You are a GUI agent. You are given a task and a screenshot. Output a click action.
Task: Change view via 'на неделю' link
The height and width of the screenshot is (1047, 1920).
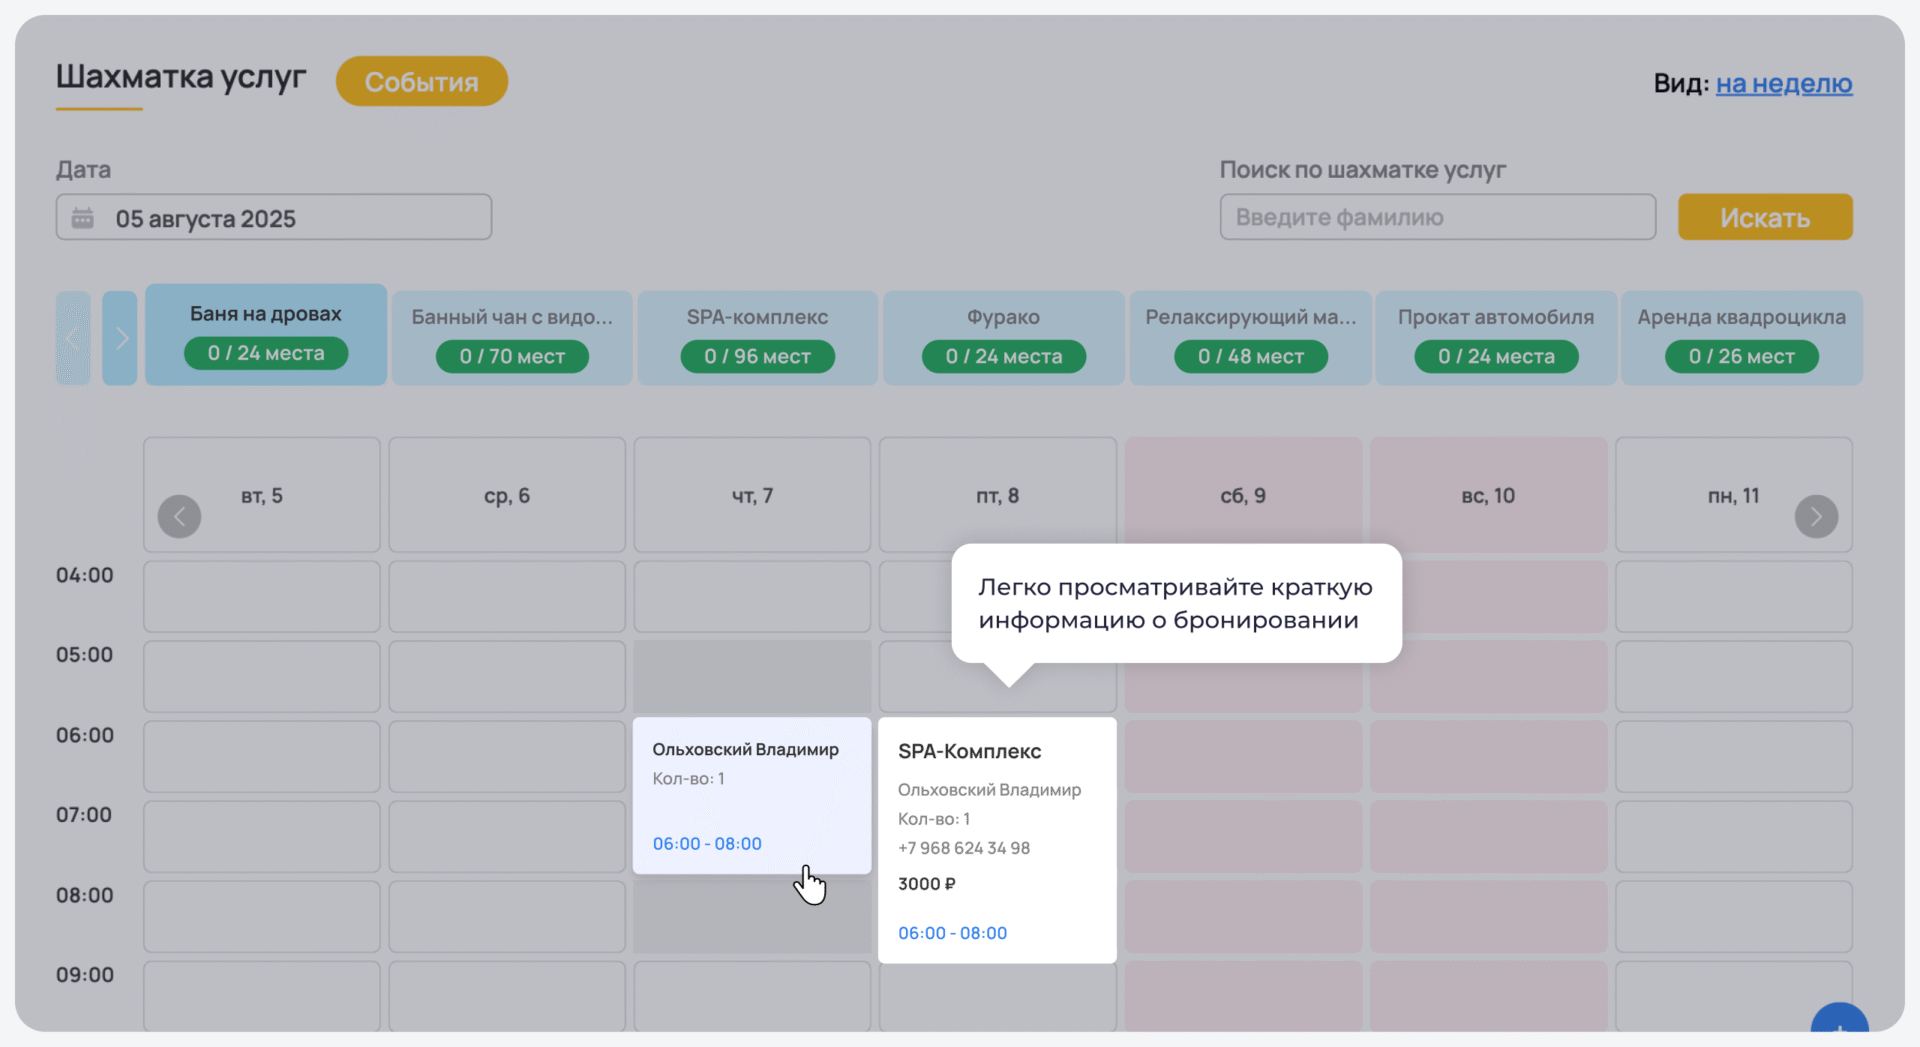click(x=1784, y=84)
